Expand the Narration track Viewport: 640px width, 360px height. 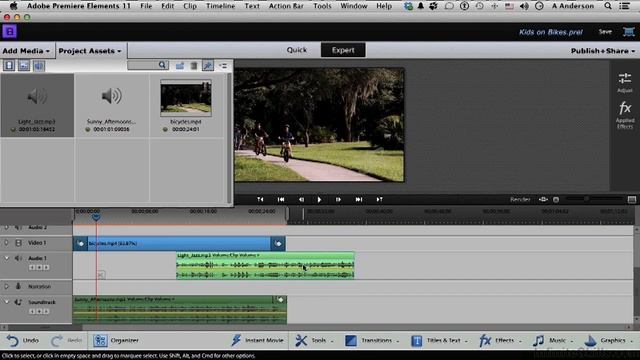click(x=6, y=287)
